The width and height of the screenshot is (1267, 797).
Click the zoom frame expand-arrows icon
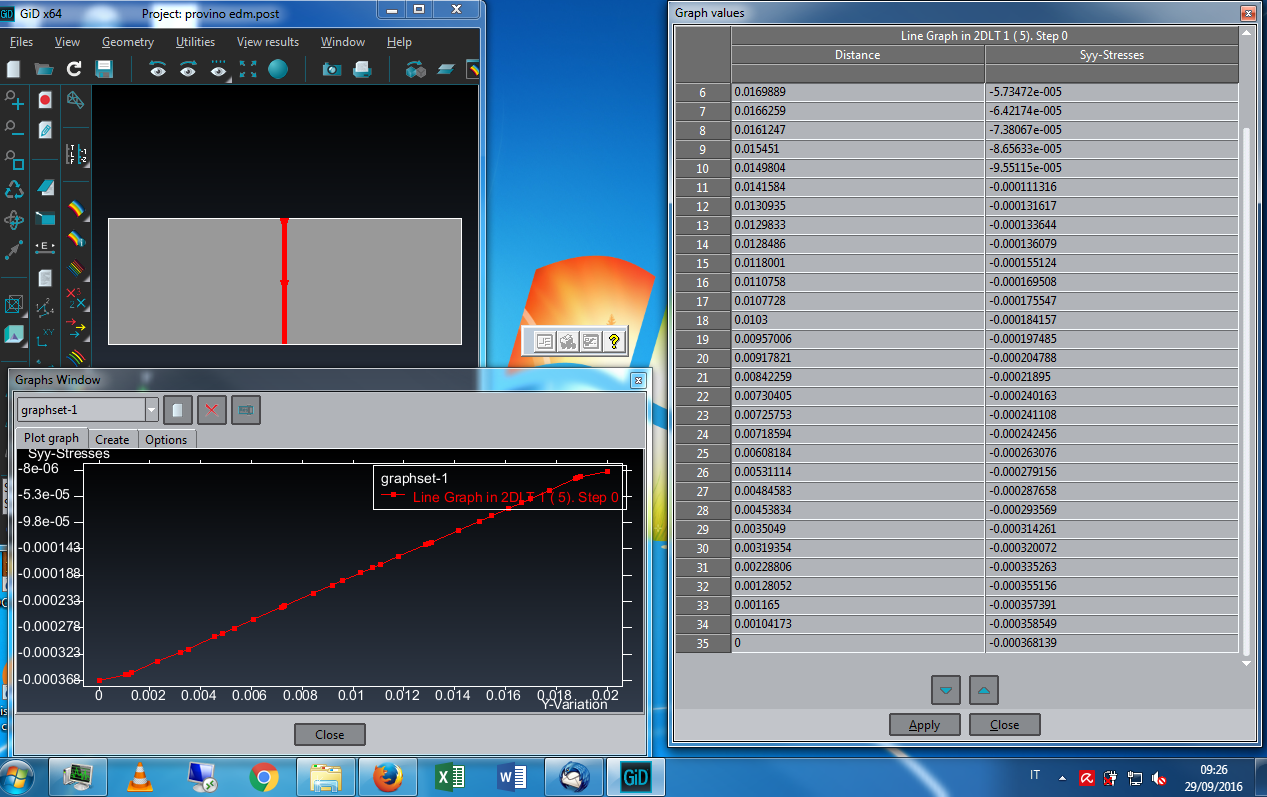click(248, 69)
